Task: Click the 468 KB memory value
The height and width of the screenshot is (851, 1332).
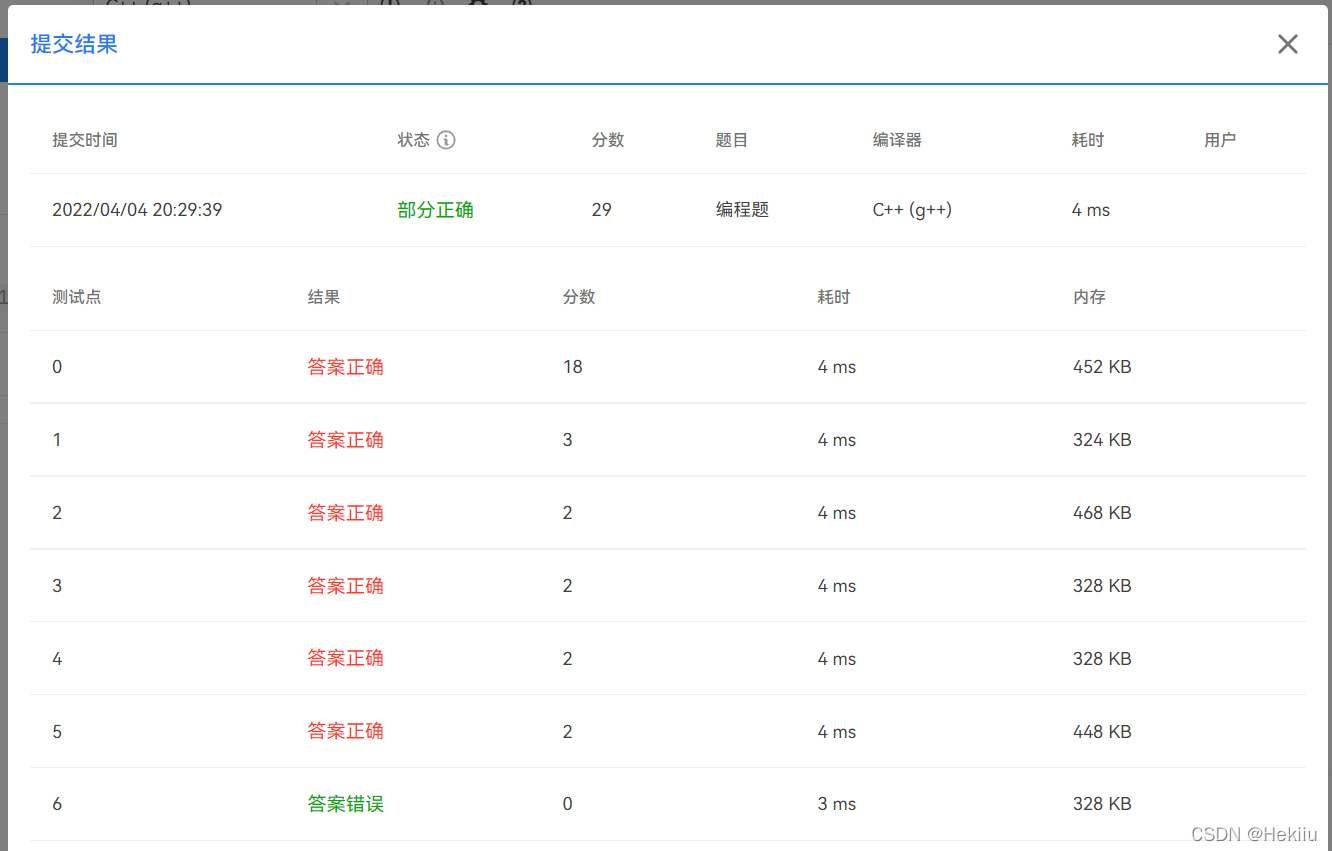Action: (x=1102, y=513)
